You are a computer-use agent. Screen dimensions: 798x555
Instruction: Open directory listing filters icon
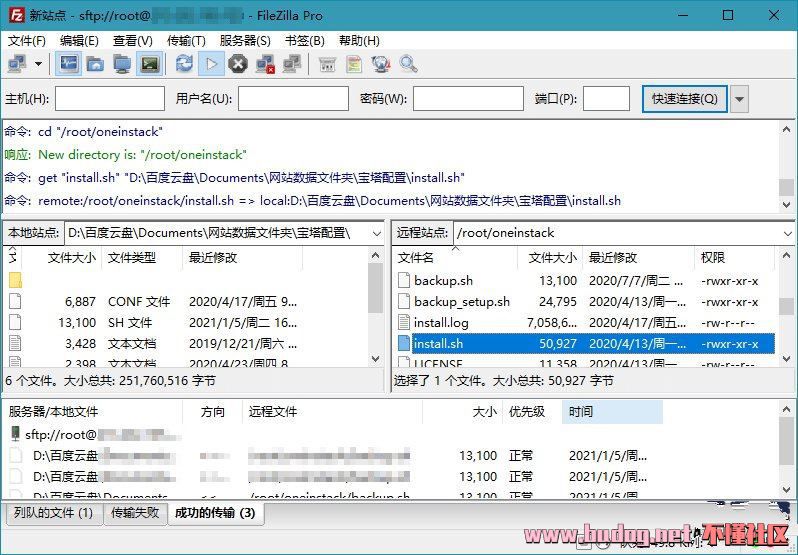point(327,65)
